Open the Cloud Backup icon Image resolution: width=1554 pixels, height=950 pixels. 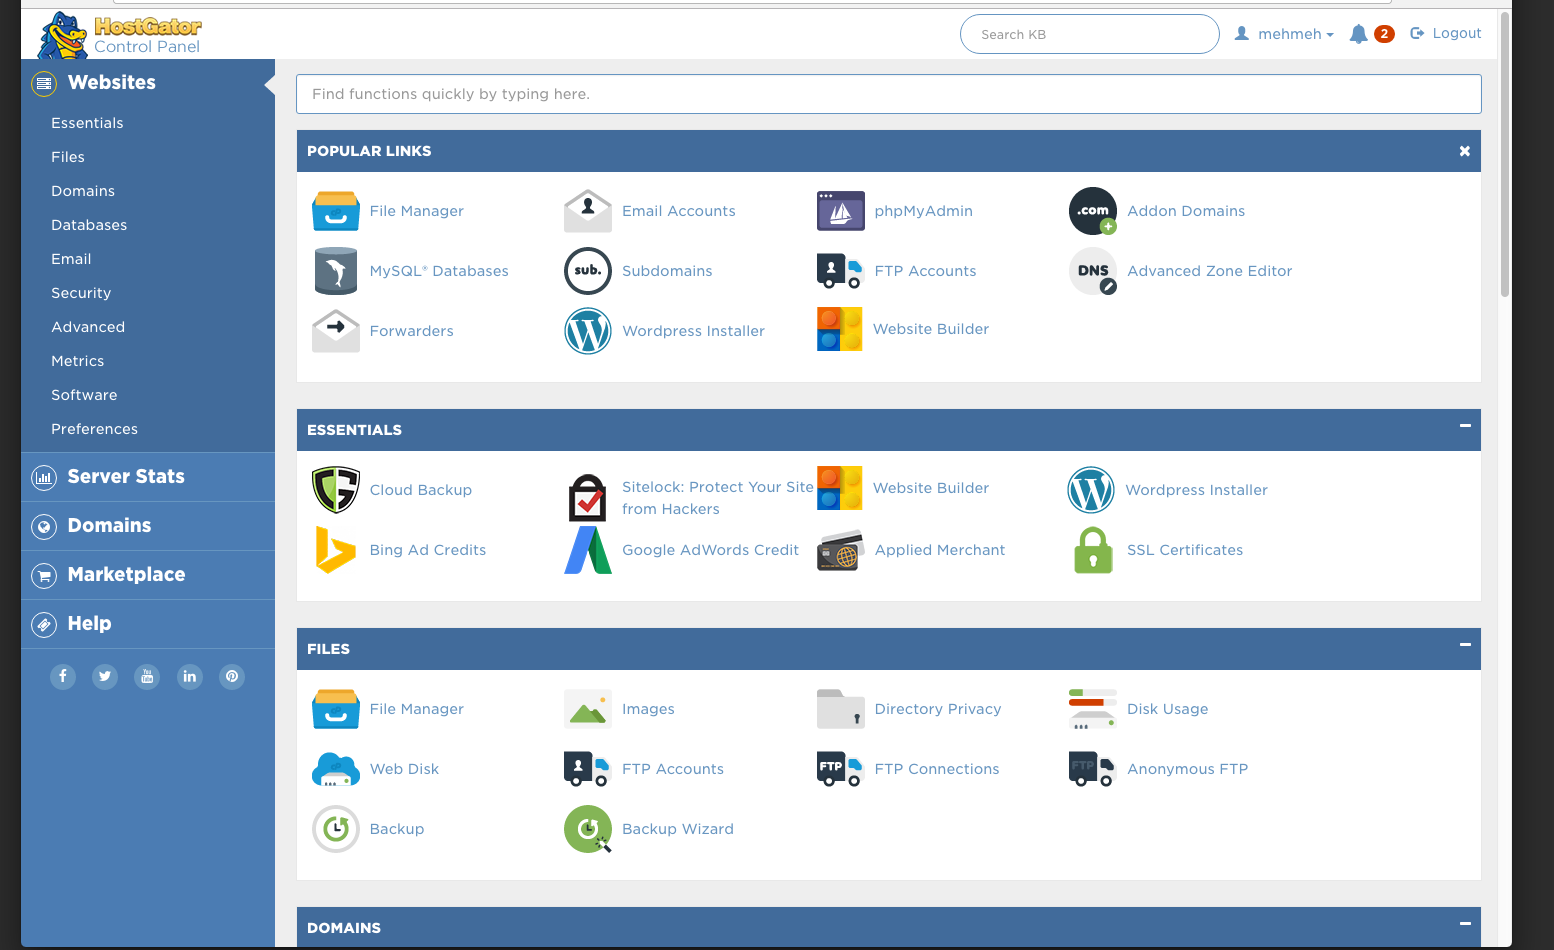click(335, 490)
